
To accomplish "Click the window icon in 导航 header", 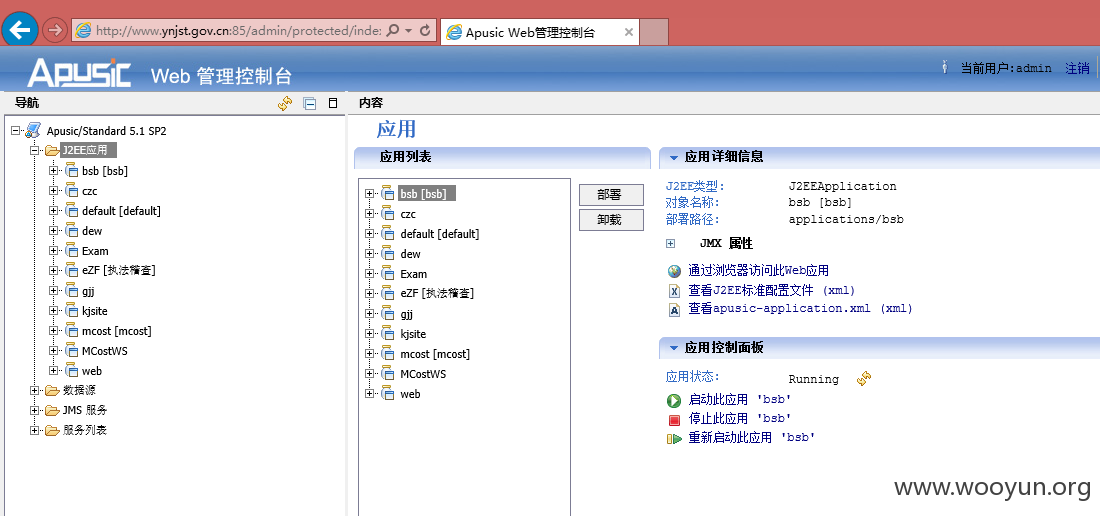I will 333,103.
